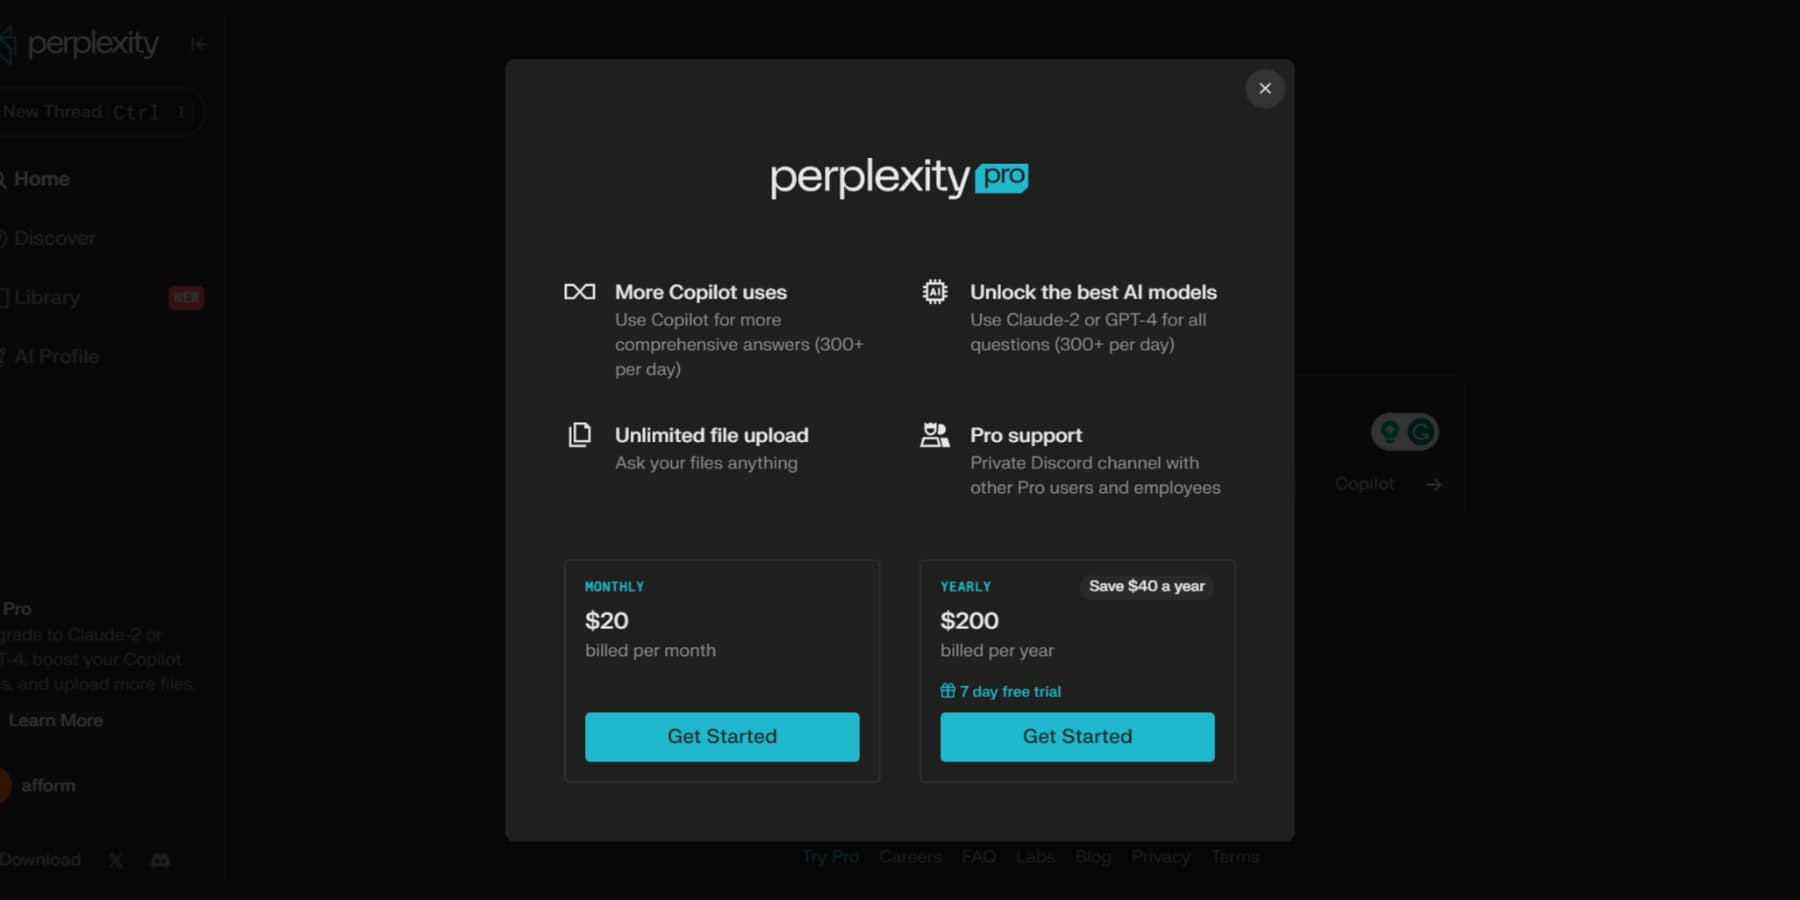Click the AI chip icon
The image size is (1800, 900).
tap(935, 292)
